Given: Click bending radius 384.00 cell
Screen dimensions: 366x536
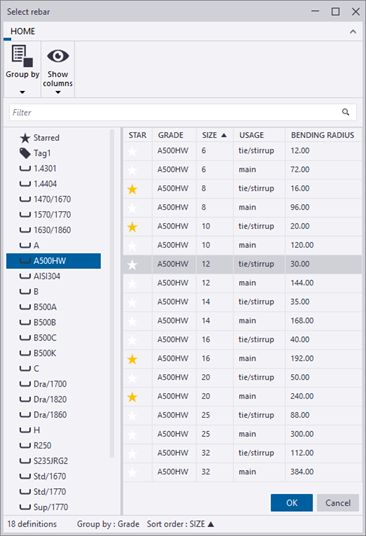Looking at the screenshot, I should coord(323,472).
